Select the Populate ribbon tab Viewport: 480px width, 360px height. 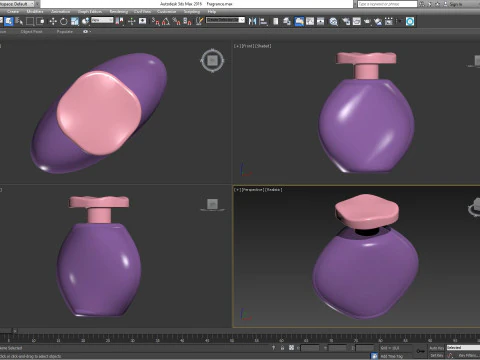[x=65, y=32]
